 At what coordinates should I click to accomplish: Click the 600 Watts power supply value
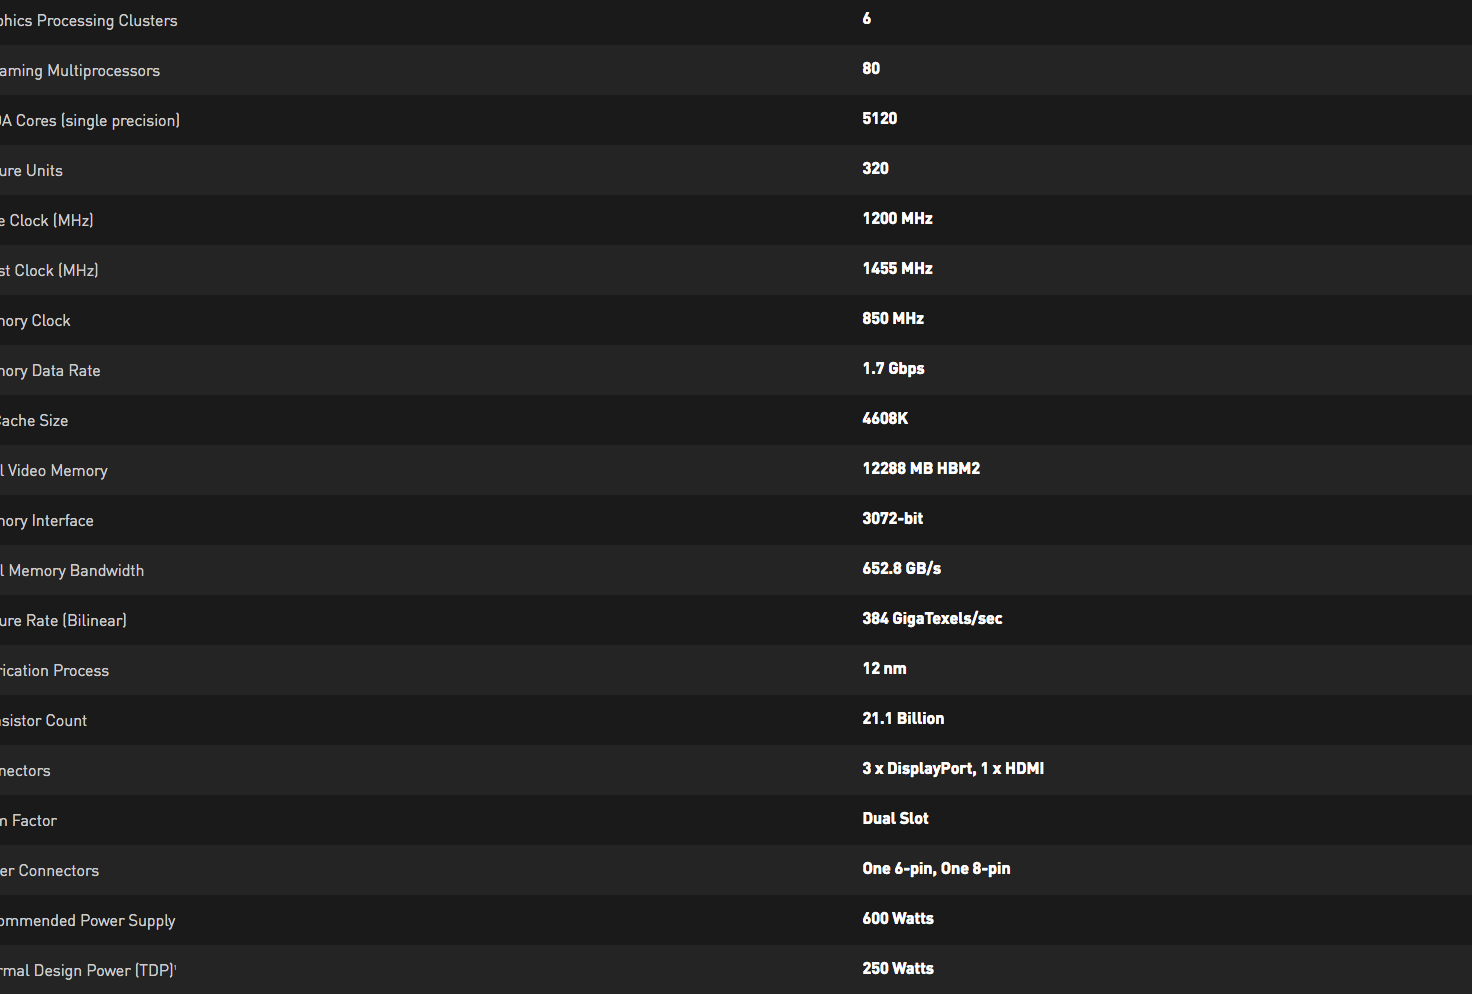point(898,919)
